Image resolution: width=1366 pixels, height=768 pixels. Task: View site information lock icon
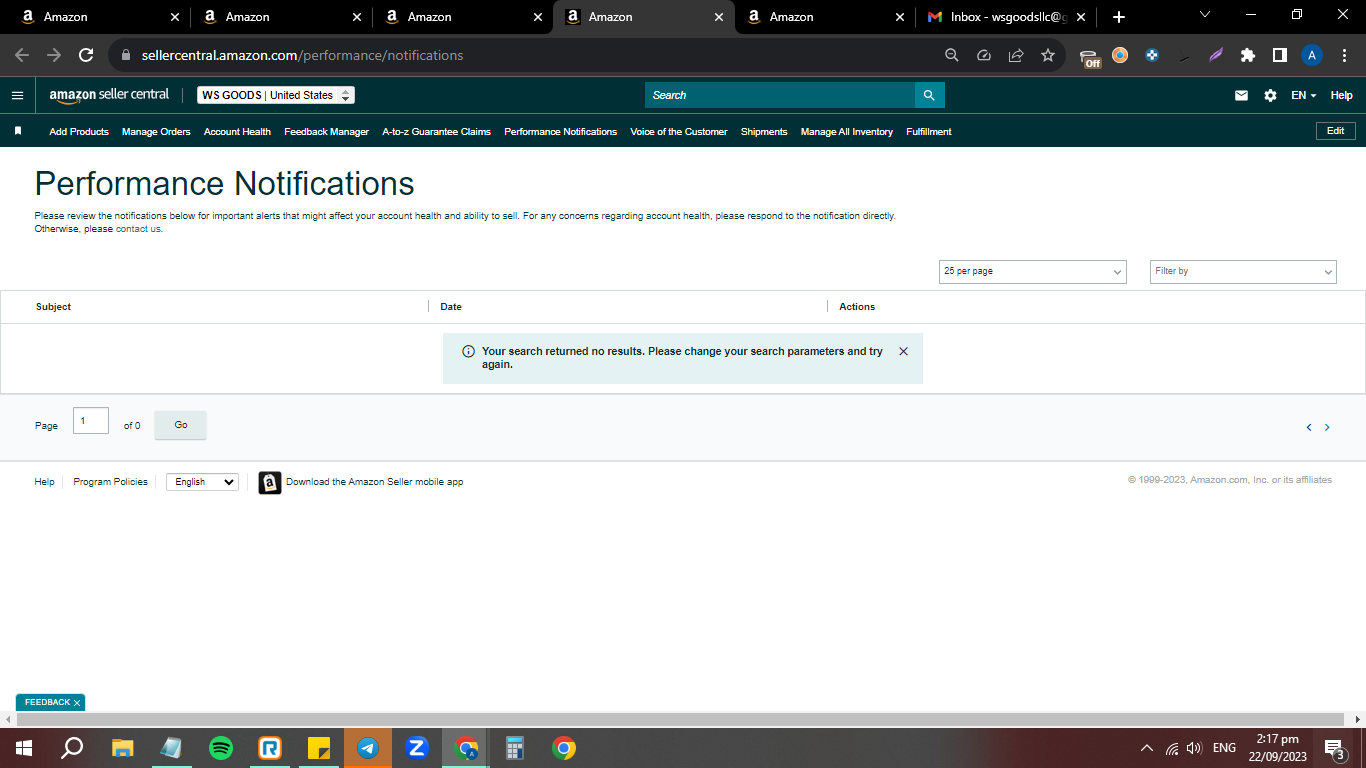(125, 56)
